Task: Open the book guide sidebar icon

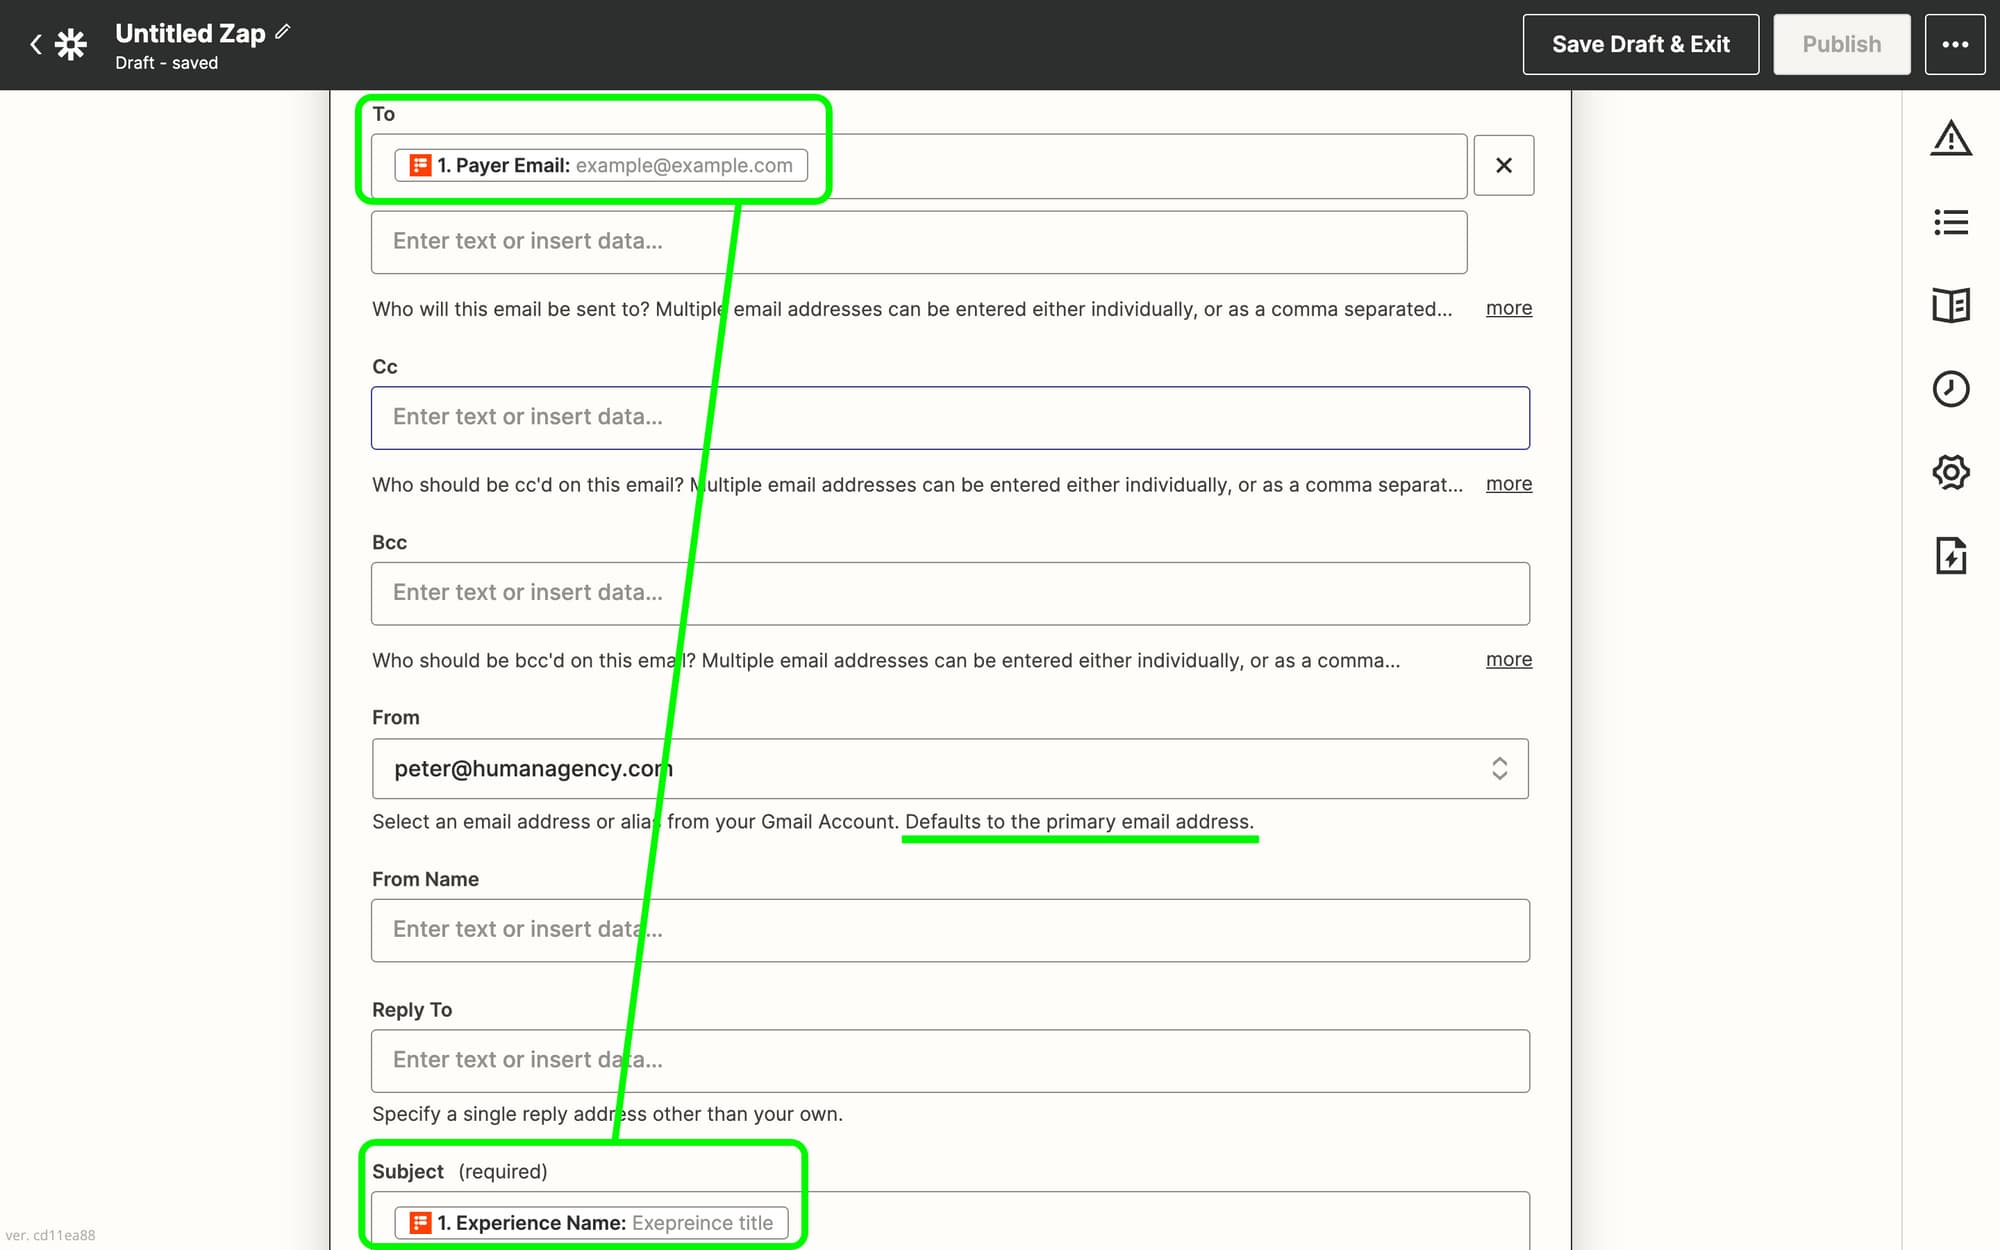Action: coord(1950,305)
